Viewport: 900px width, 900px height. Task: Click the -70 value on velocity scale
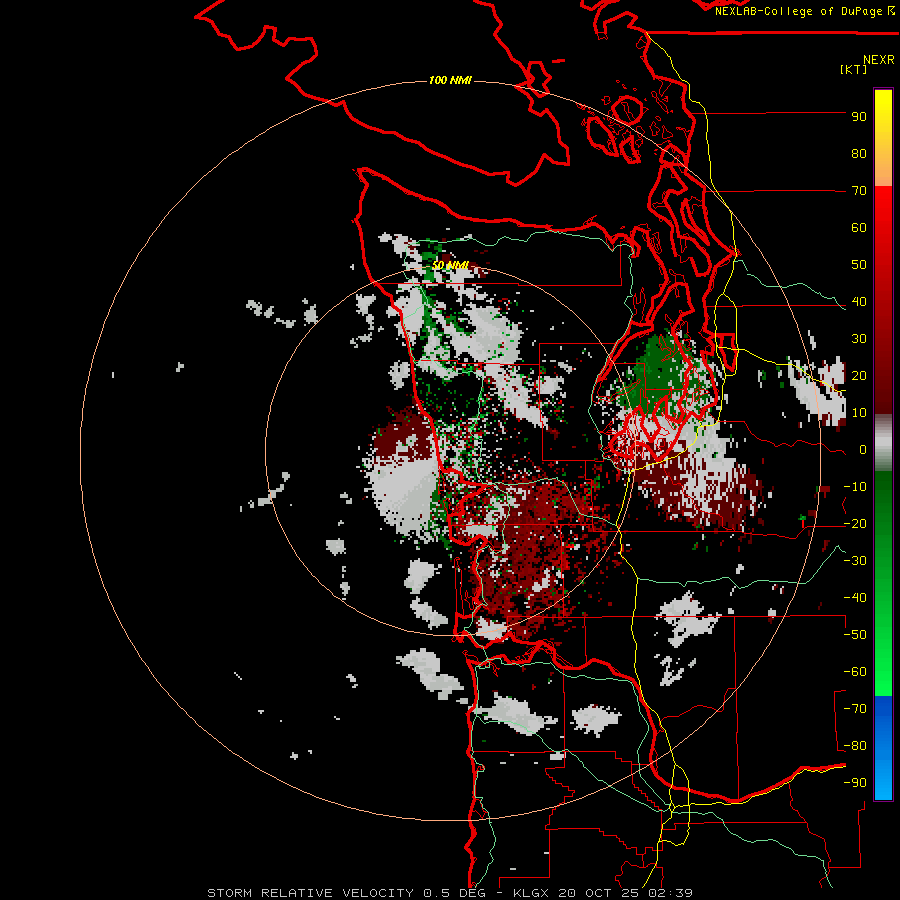(855, 709)
